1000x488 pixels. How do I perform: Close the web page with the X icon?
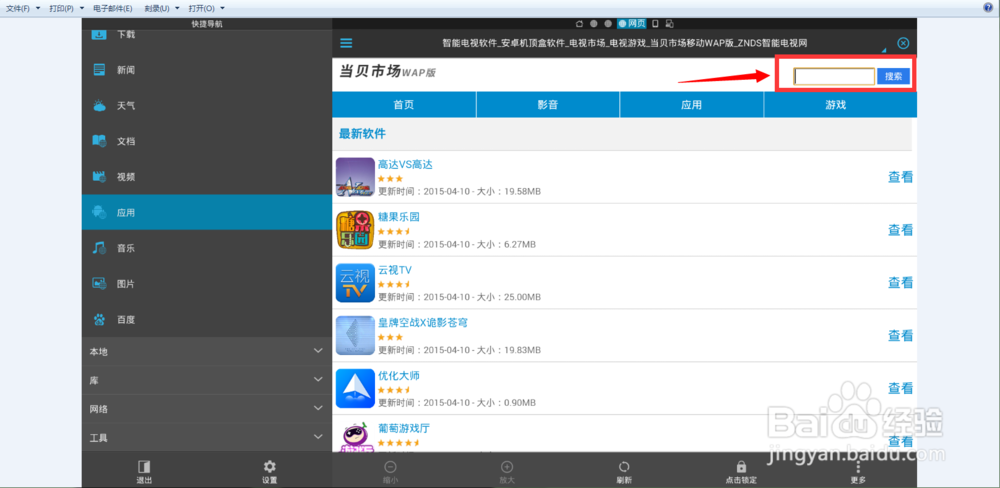click(903, 43)
